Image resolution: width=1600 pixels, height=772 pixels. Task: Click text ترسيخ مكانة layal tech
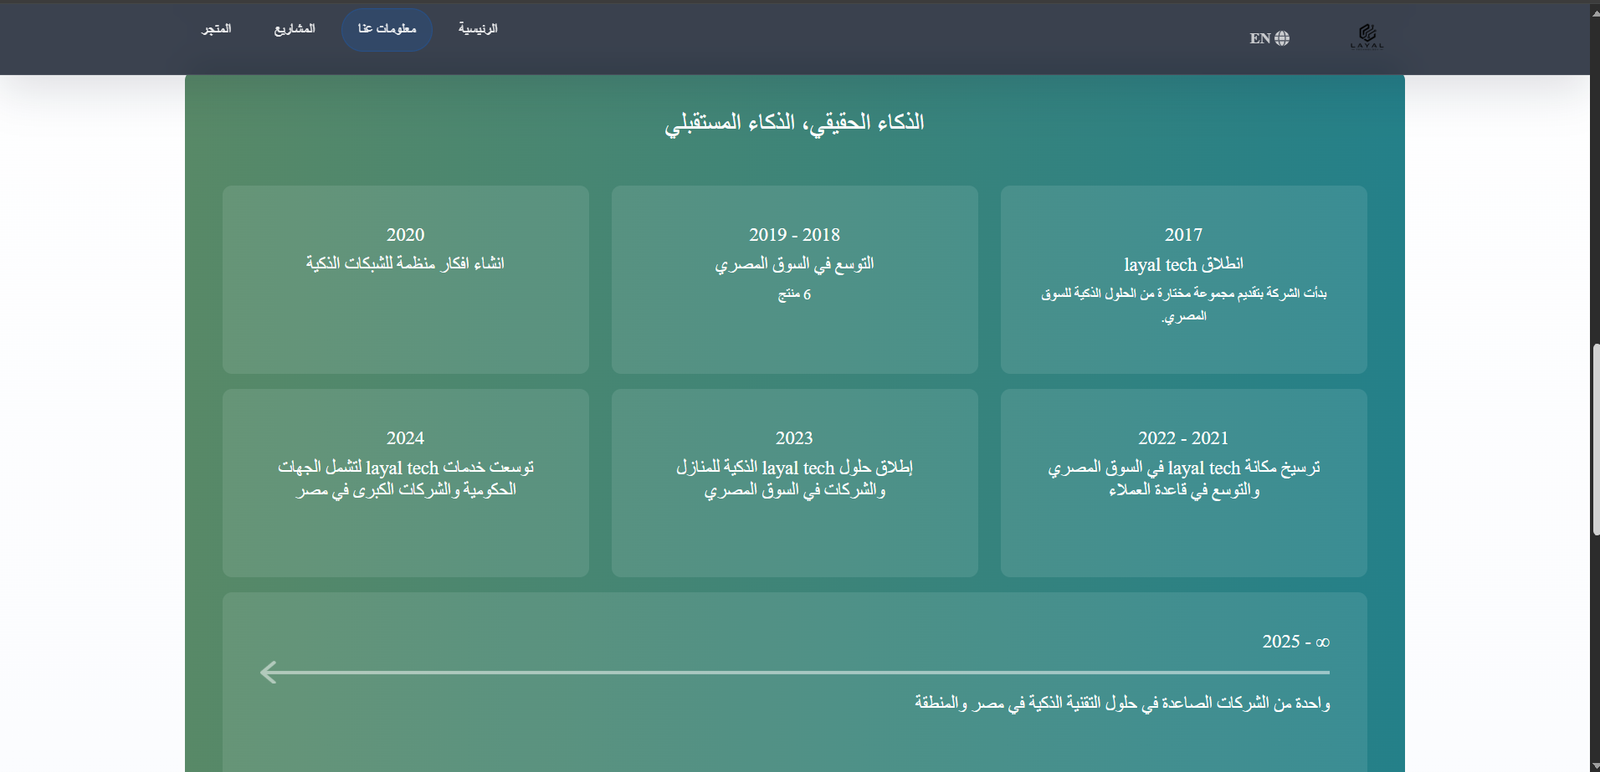[1184, 478]
